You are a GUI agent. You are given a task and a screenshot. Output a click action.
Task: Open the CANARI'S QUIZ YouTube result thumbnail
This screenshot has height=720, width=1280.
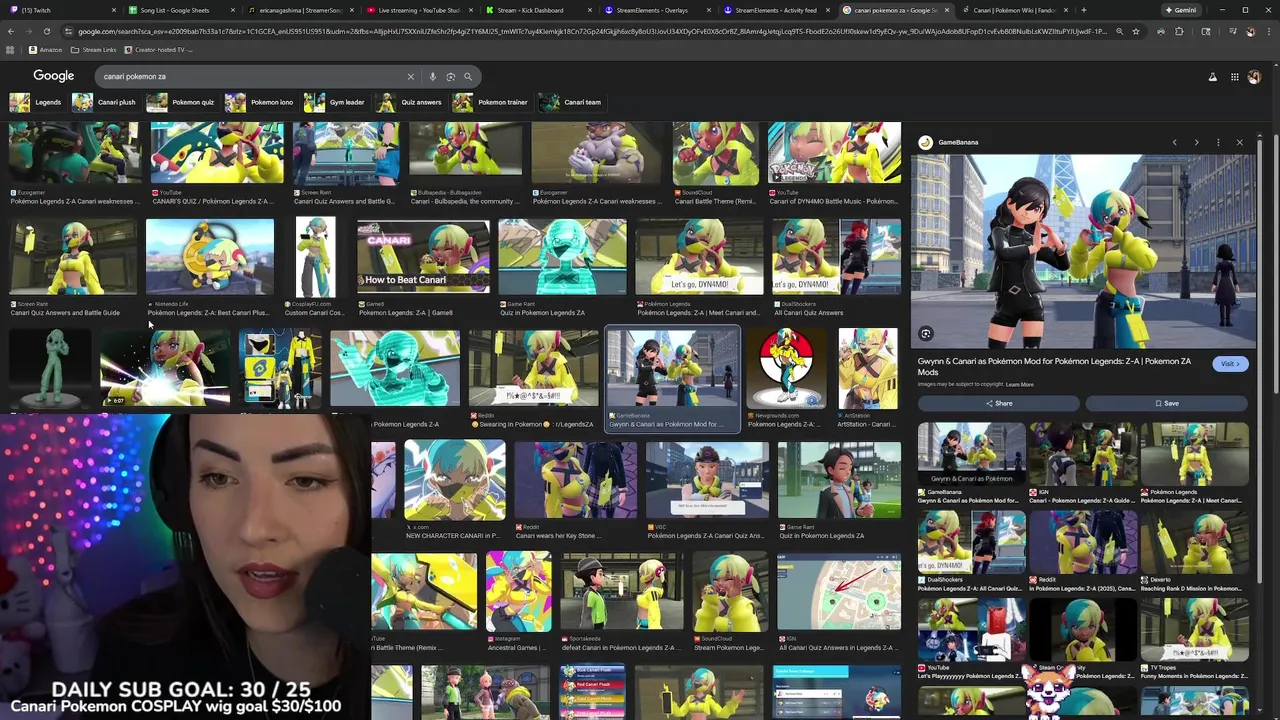click(217, 153)
